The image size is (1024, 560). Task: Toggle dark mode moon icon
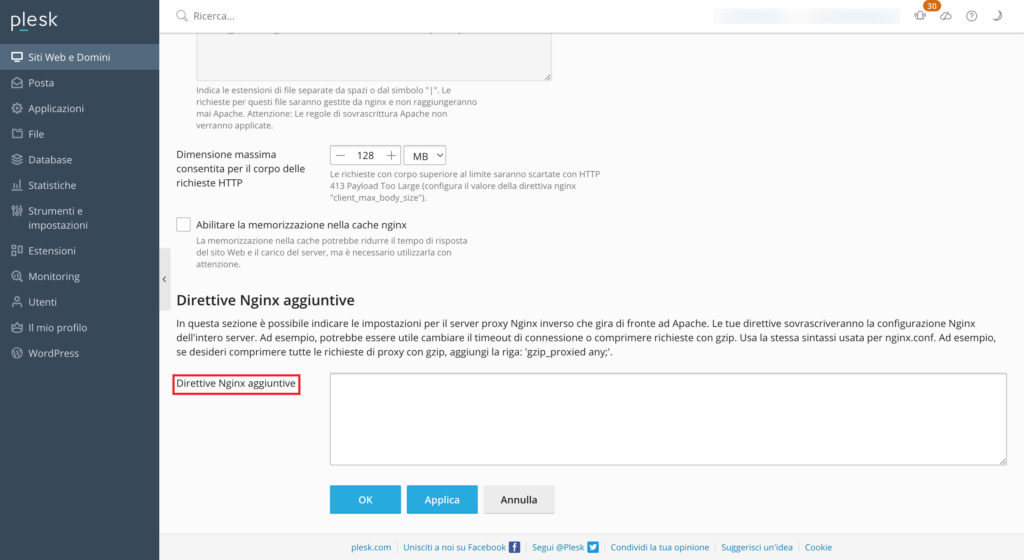click(x=997, y=16)
